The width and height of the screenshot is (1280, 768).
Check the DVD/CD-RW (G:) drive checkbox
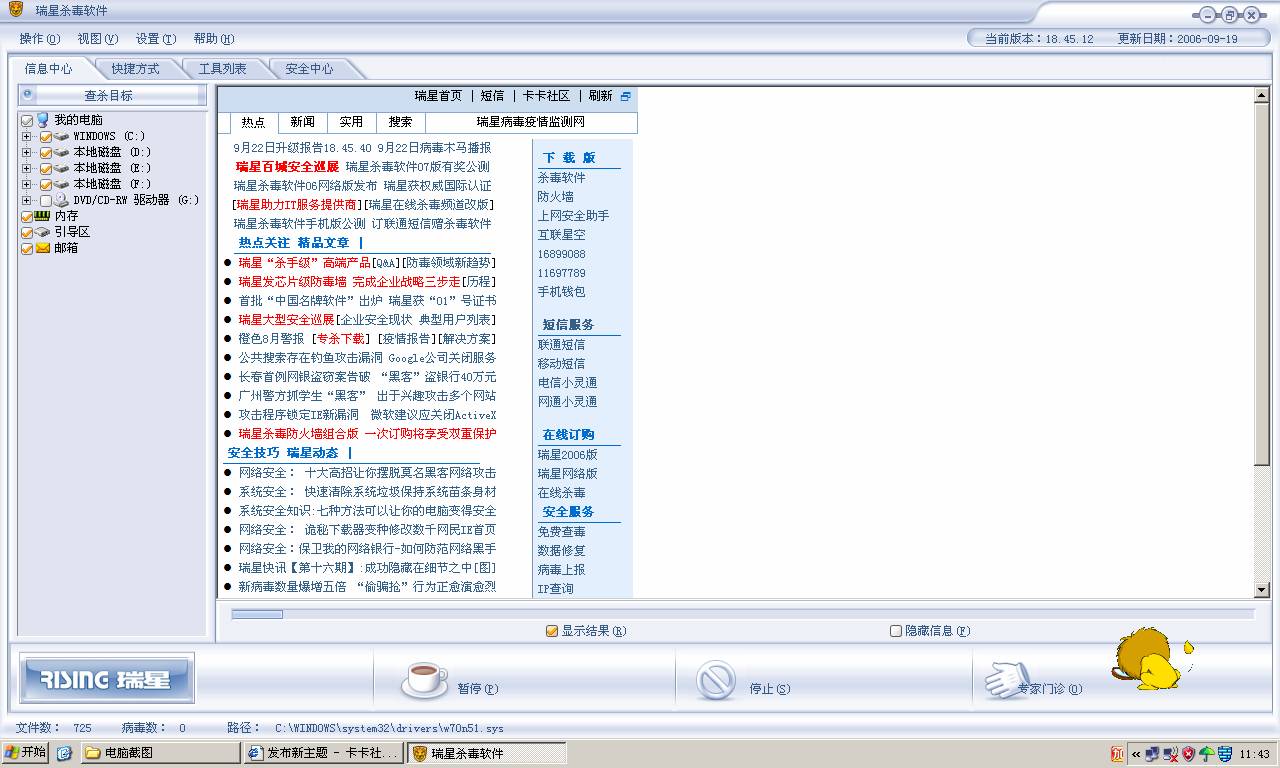(46, 200)
